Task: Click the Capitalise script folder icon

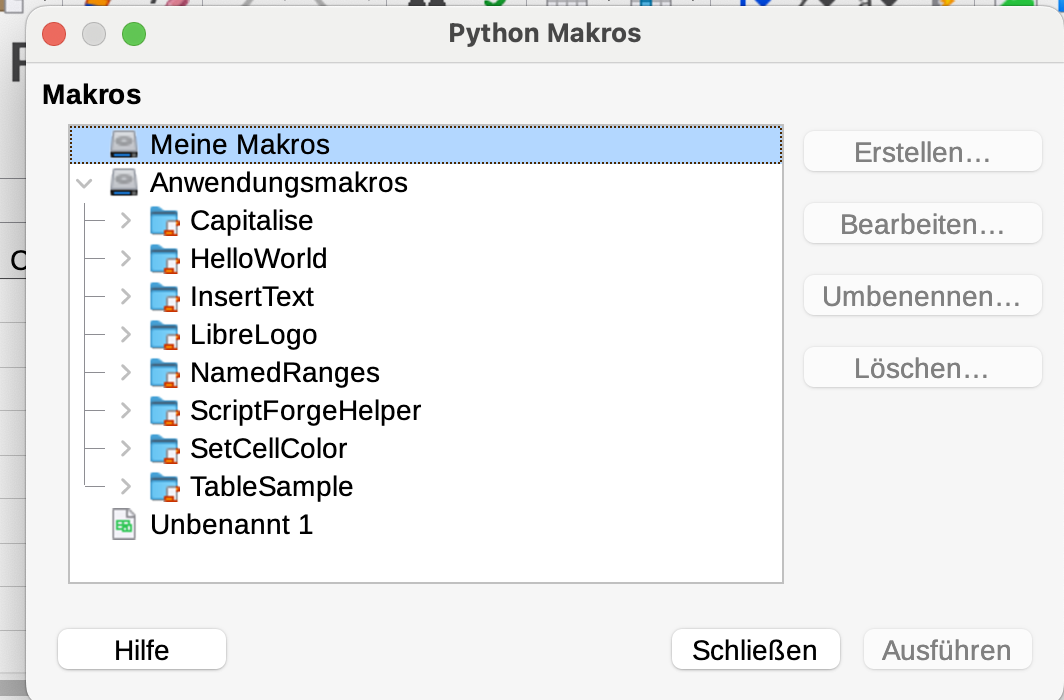Action: pyautogui.click(x=164, y=221)
